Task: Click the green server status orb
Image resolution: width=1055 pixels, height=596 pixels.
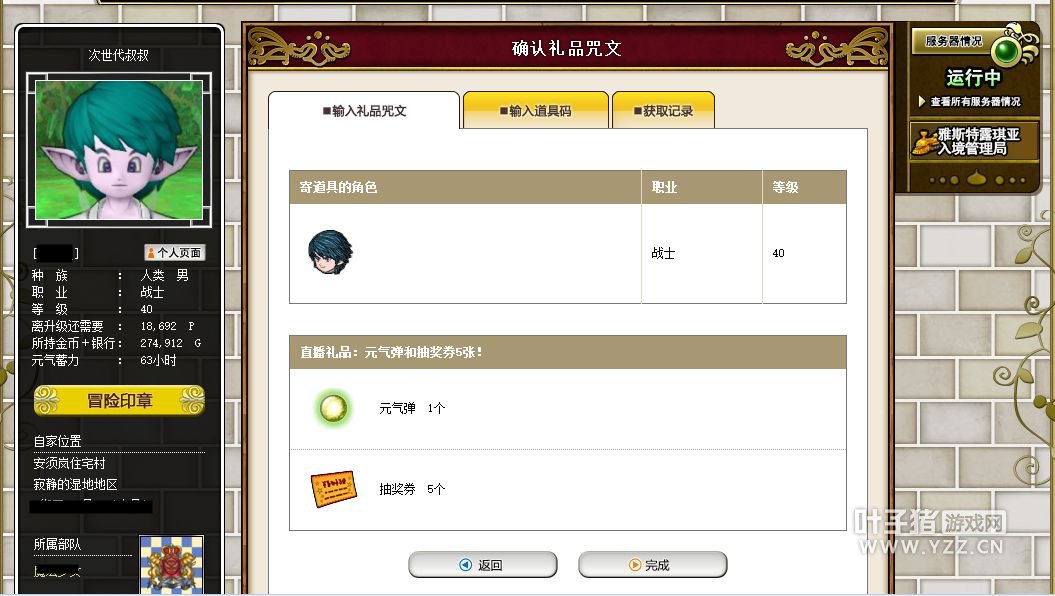Action: (1008, 51)
